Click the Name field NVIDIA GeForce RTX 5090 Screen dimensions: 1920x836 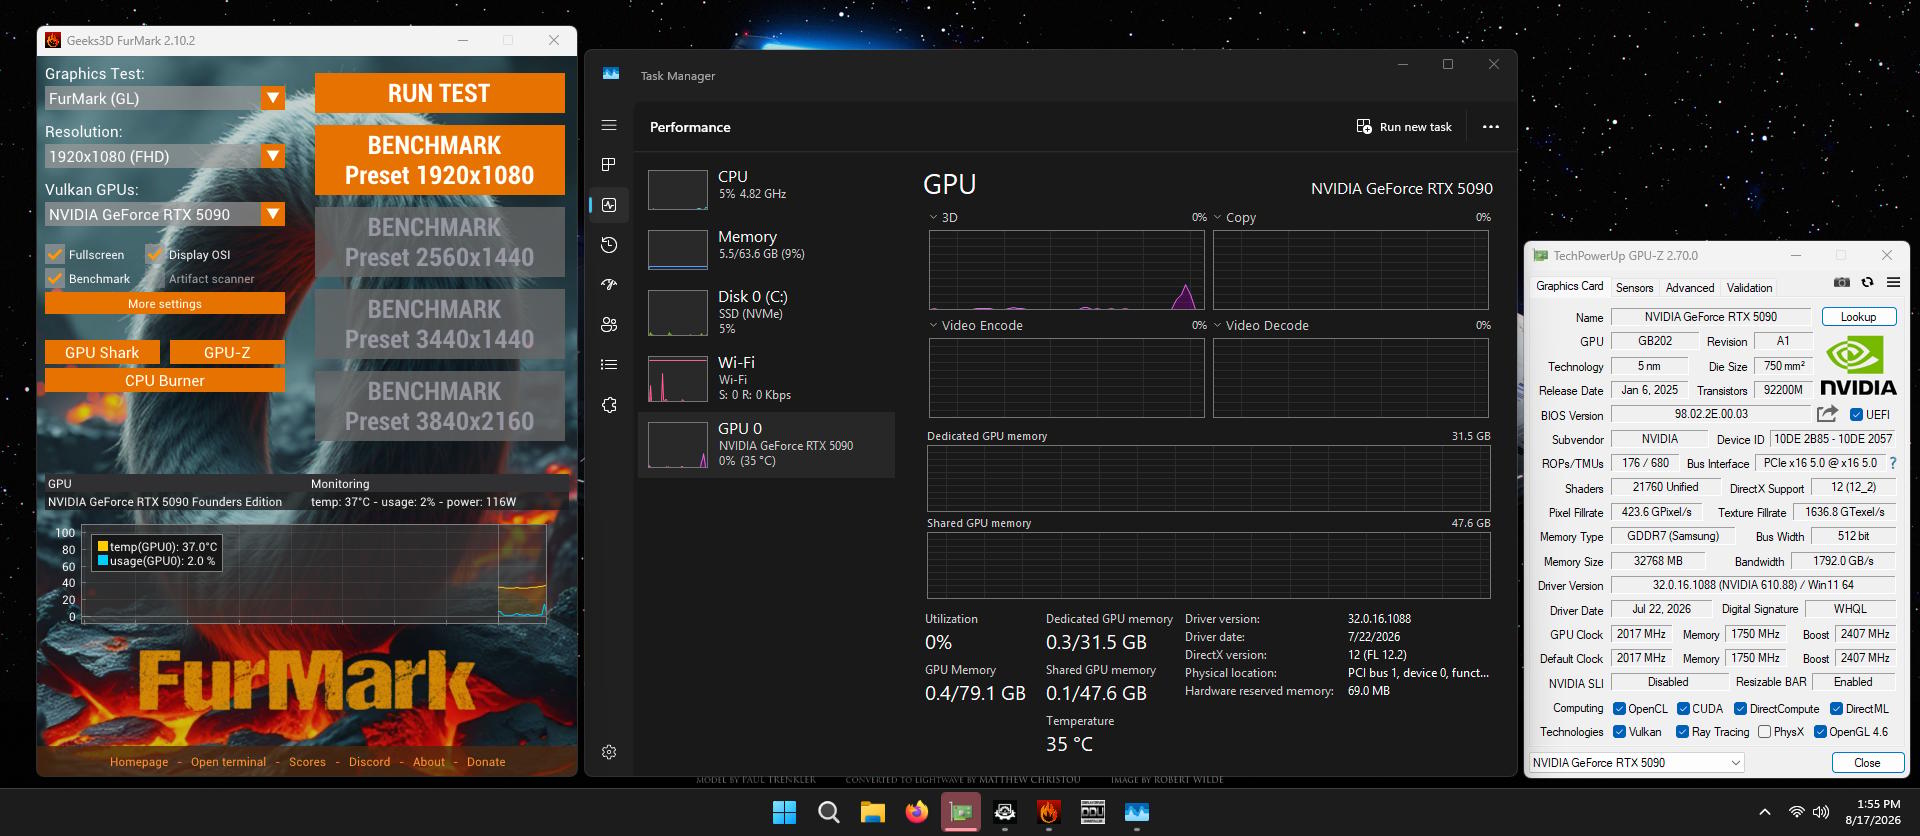point(1710,317)
